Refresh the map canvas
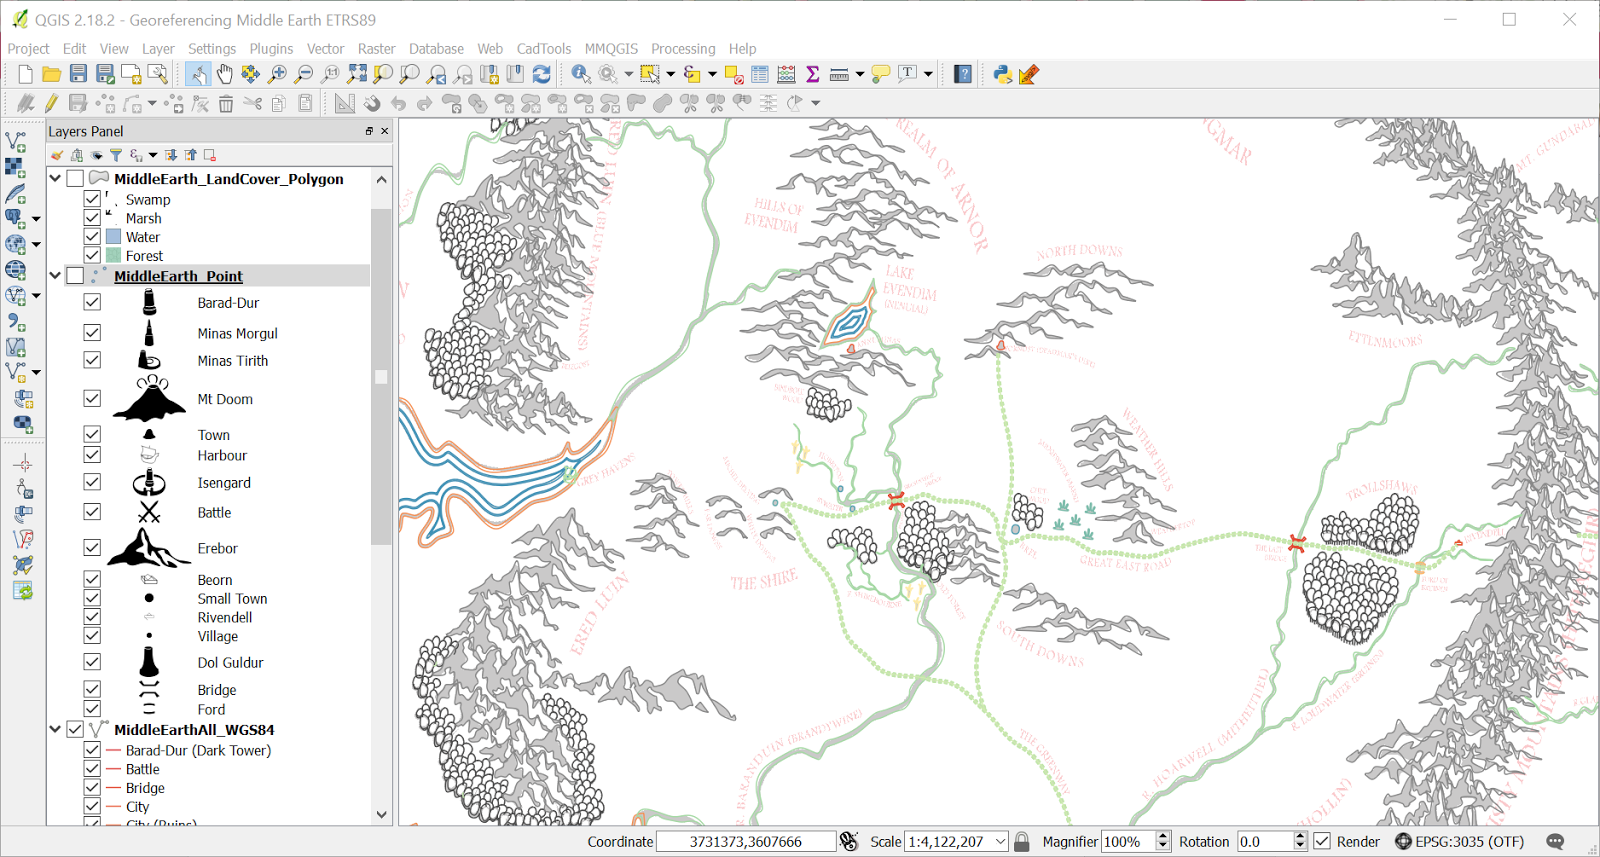This screenshot has width=1600, height=857. [542, 74]
